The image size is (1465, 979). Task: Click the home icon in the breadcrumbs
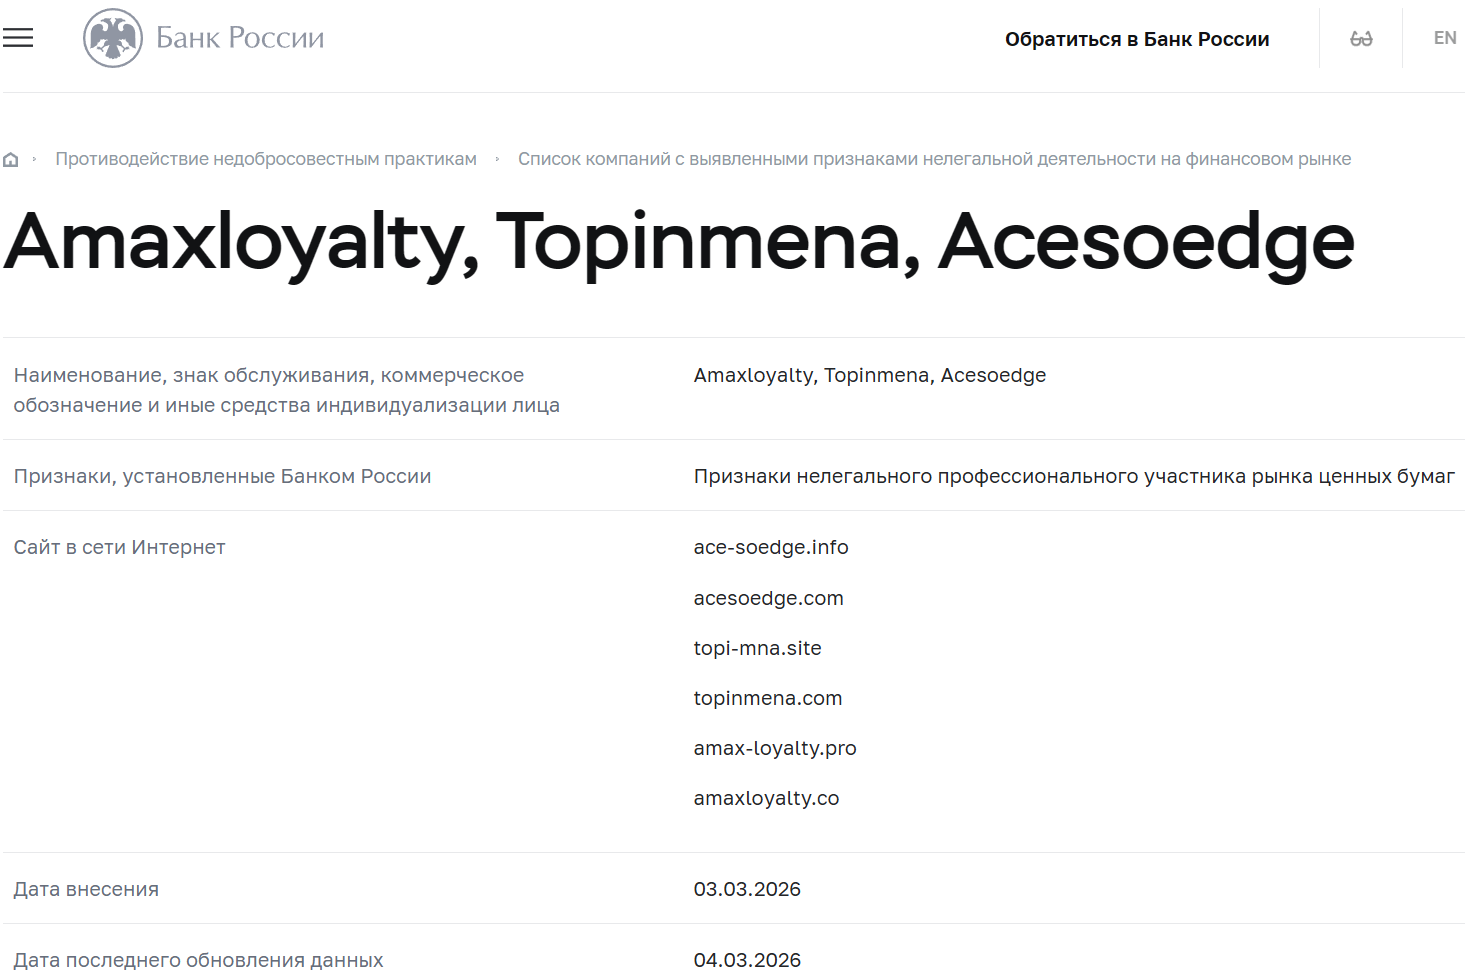tap(11, 159)
